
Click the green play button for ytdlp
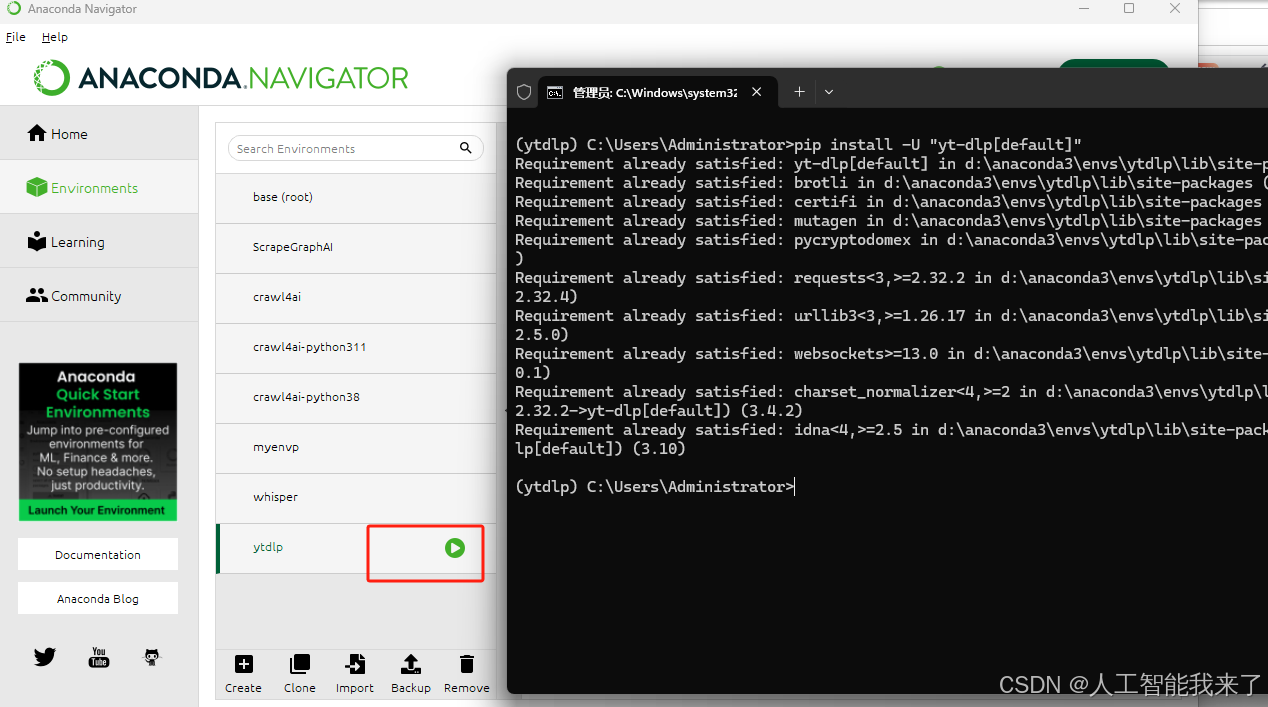click(455, 547)
